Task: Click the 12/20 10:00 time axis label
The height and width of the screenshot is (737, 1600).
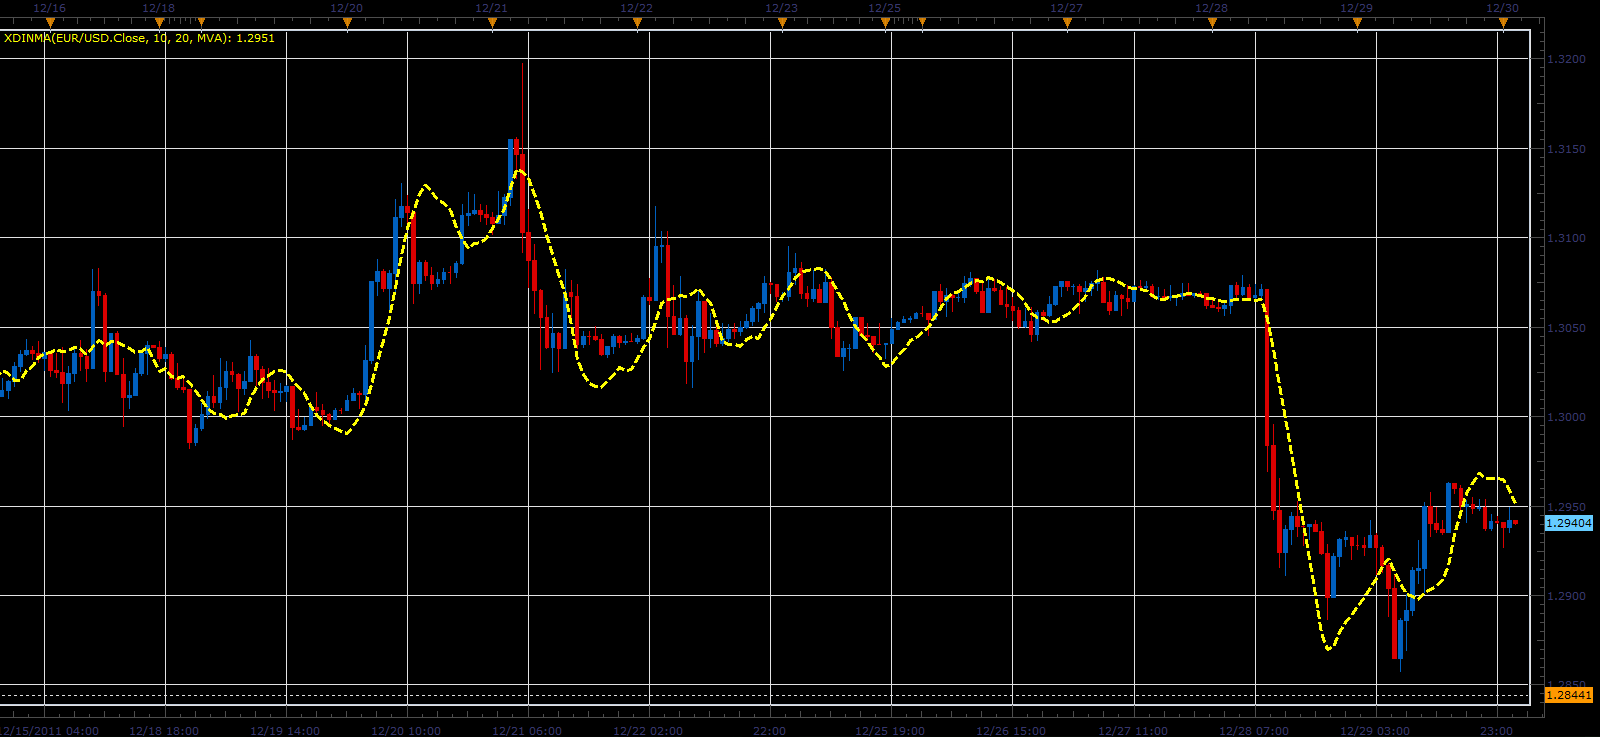Action: (x=406, y=731)
